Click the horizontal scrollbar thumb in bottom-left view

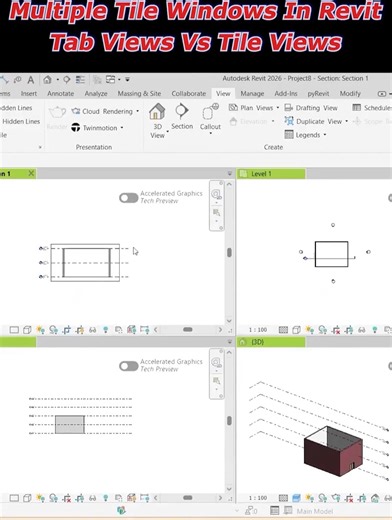tap(188, 498)
